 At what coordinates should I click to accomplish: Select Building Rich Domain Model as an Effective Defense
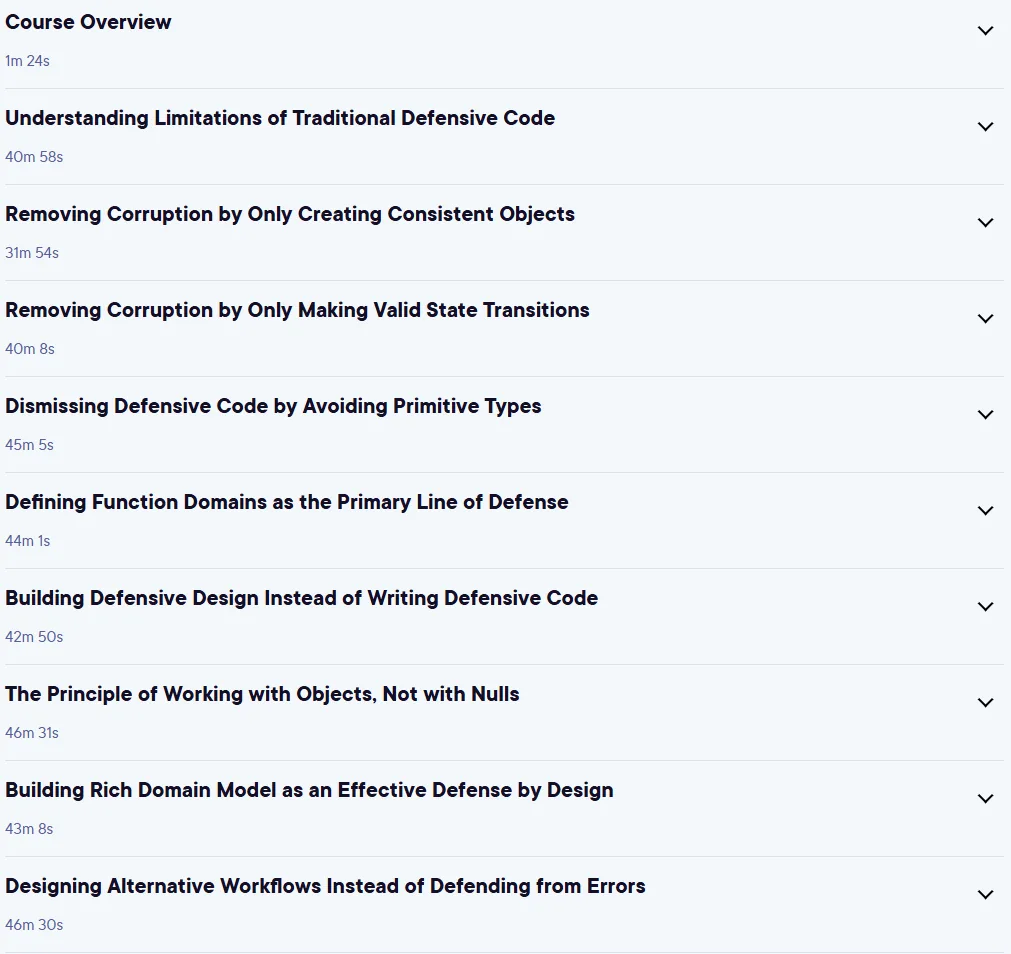[x=309, y=790]
